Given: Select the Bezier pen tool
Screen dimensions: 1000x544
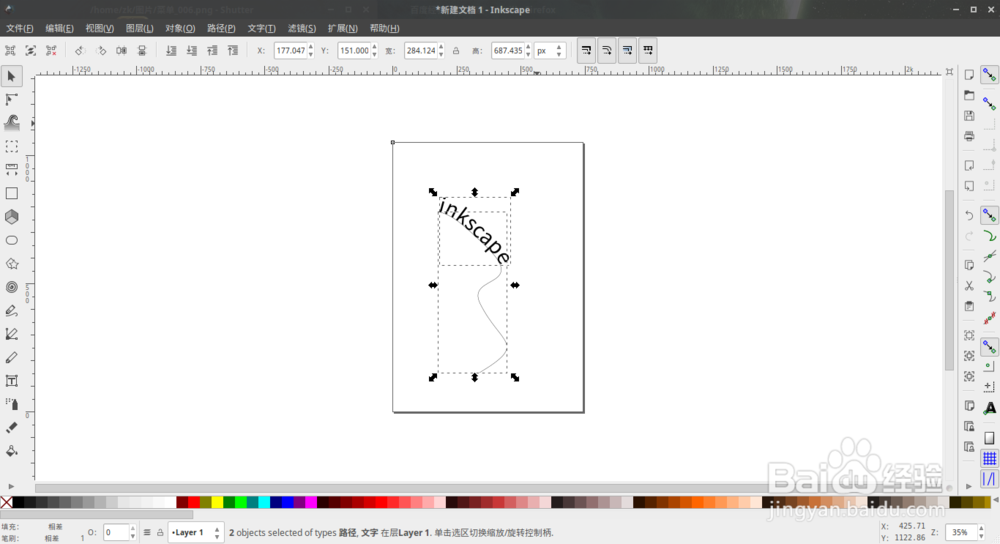Looking at the screenshot, I should pos(11,334).
